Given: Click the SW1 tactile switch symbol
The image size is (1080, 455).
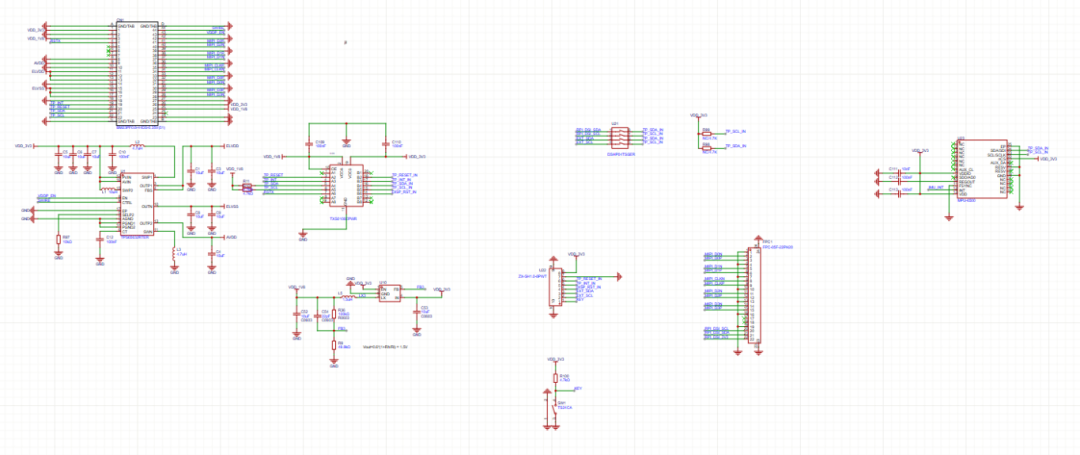Looking at the screenshot, I should coord(555,409).
